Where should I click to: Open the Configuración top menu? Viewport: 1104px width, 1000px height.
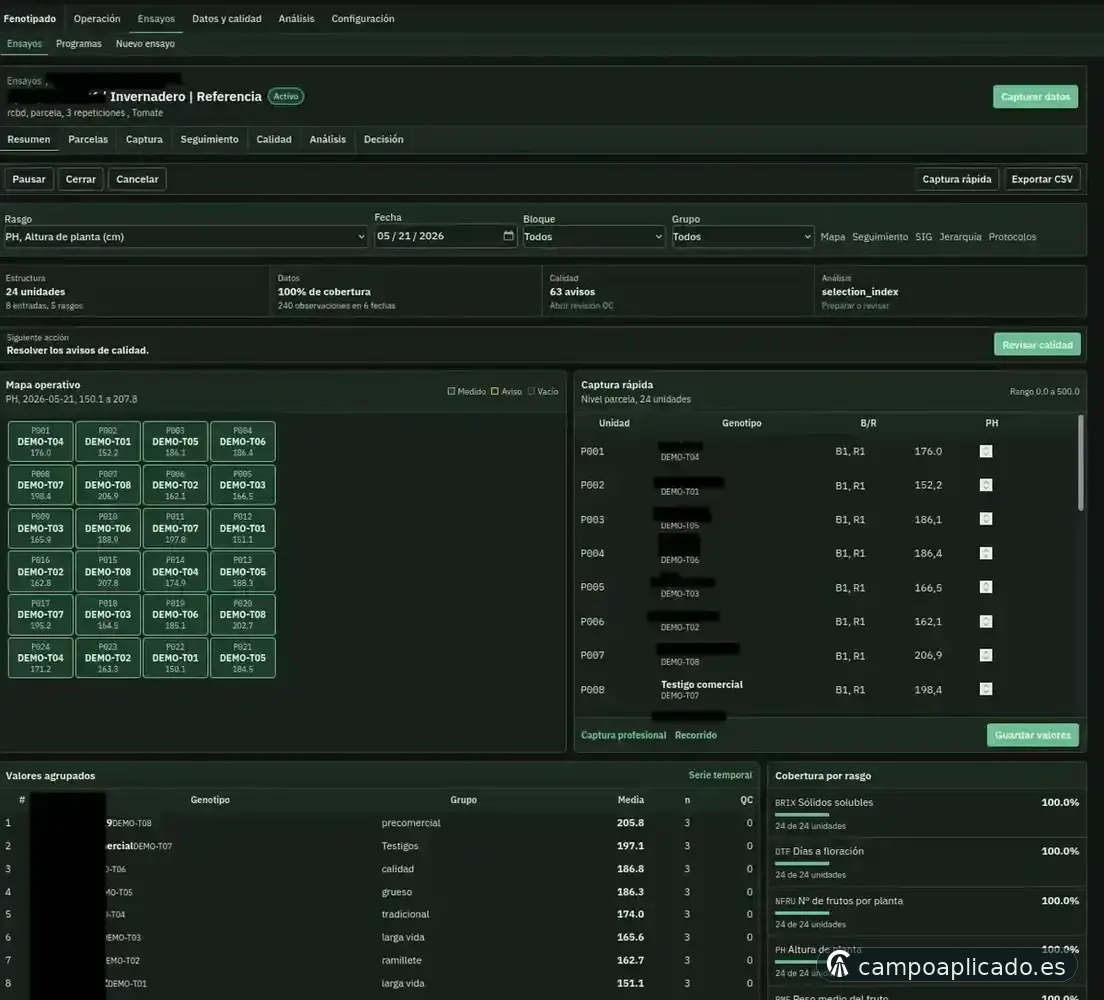point(363,18)
